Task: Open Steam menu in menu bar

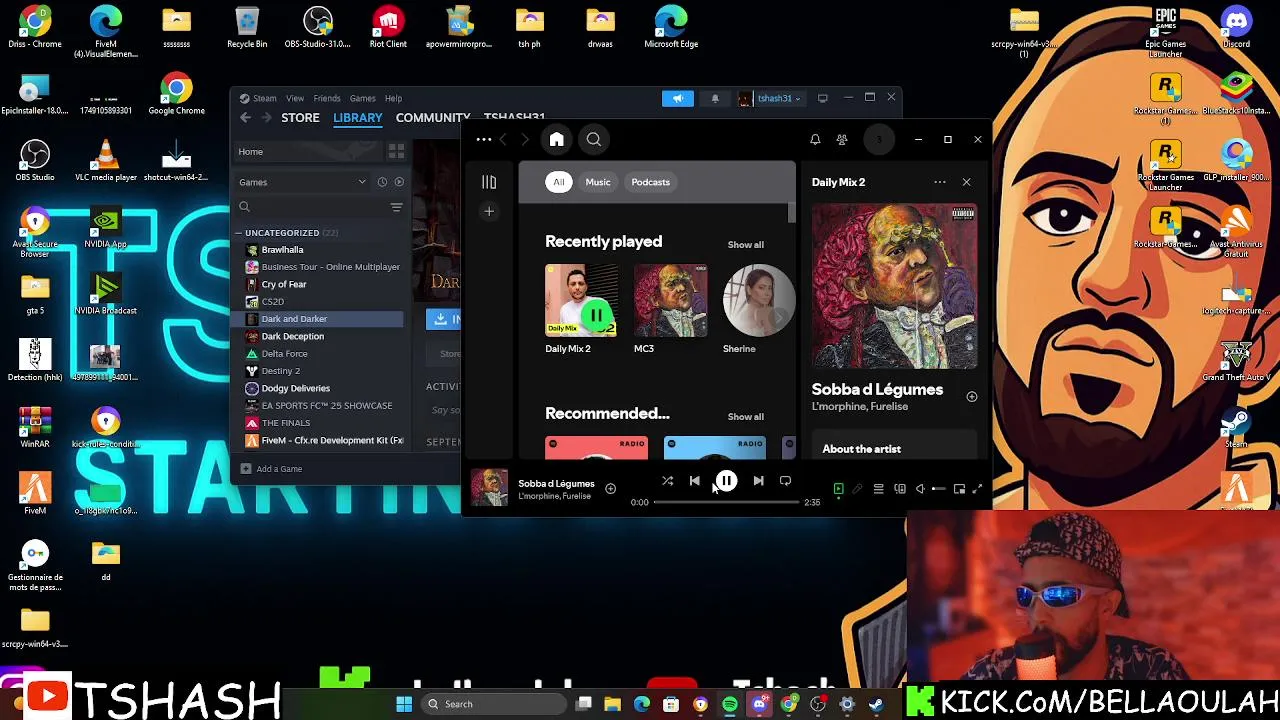Action: point(264,98)
